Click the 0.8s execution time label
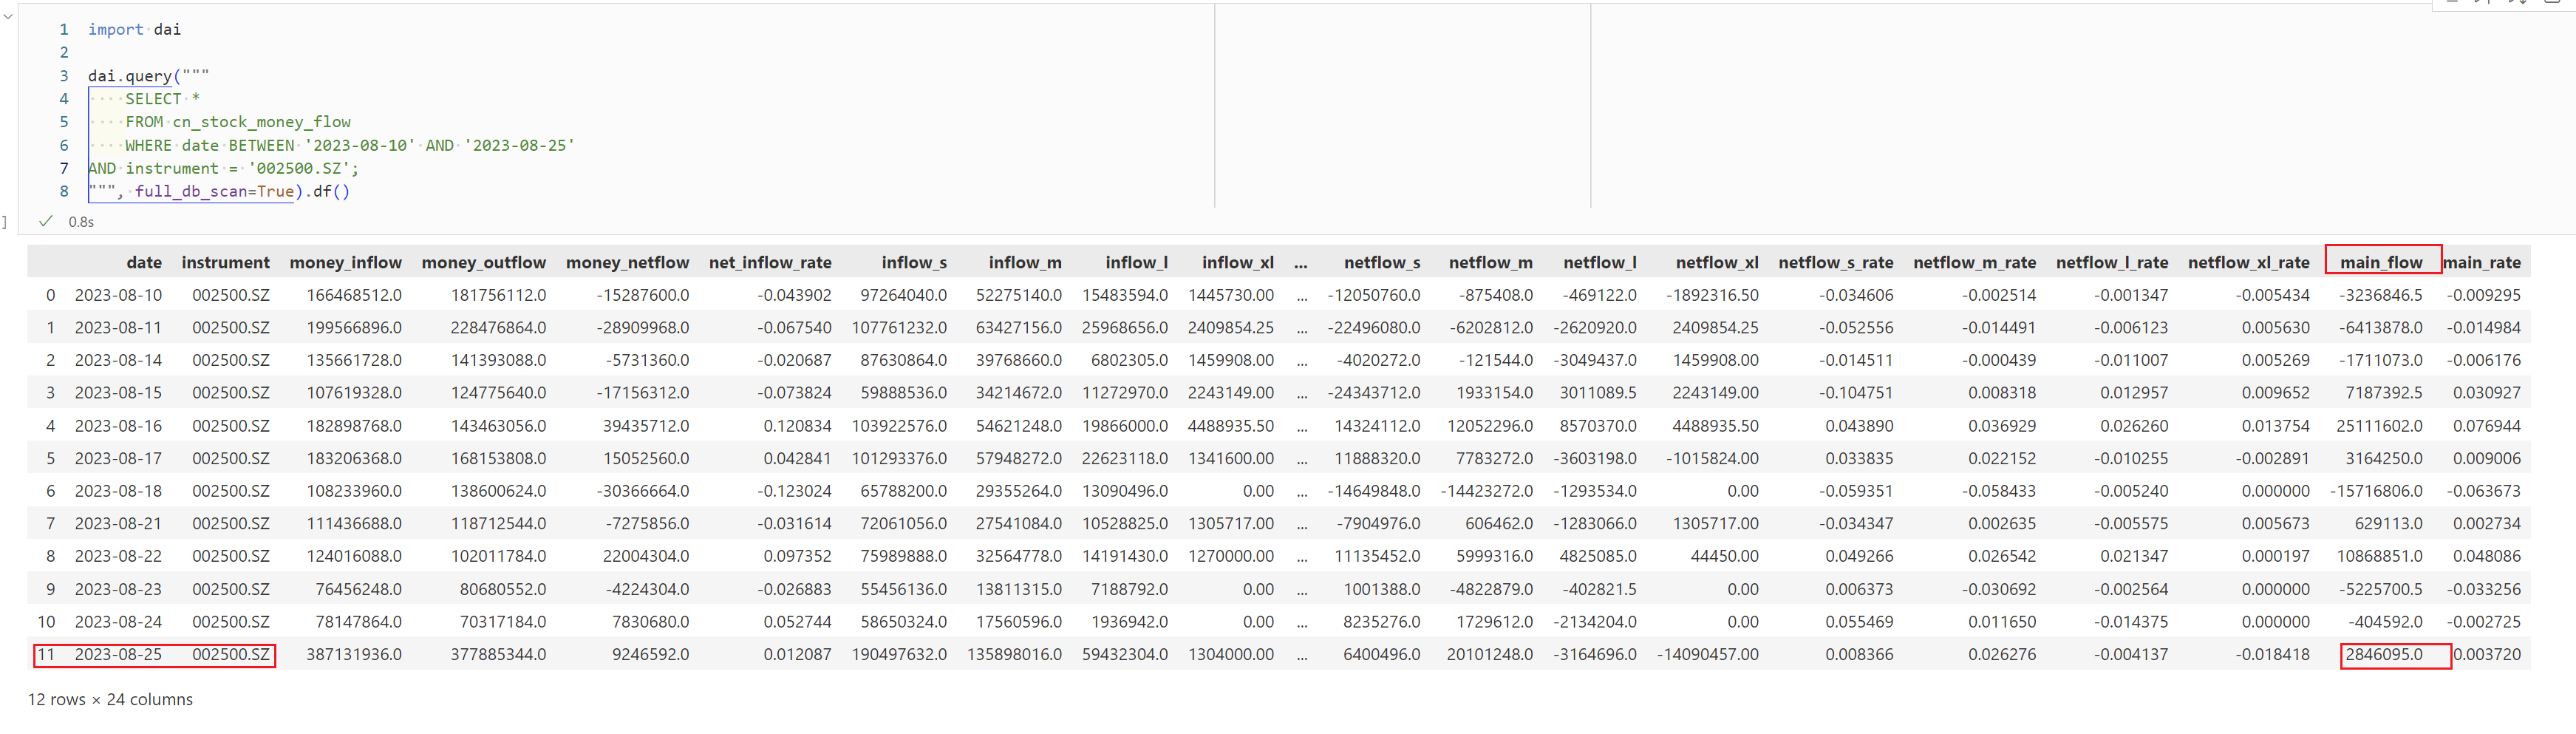The image size is (2576, 734). tap(81, 222)
